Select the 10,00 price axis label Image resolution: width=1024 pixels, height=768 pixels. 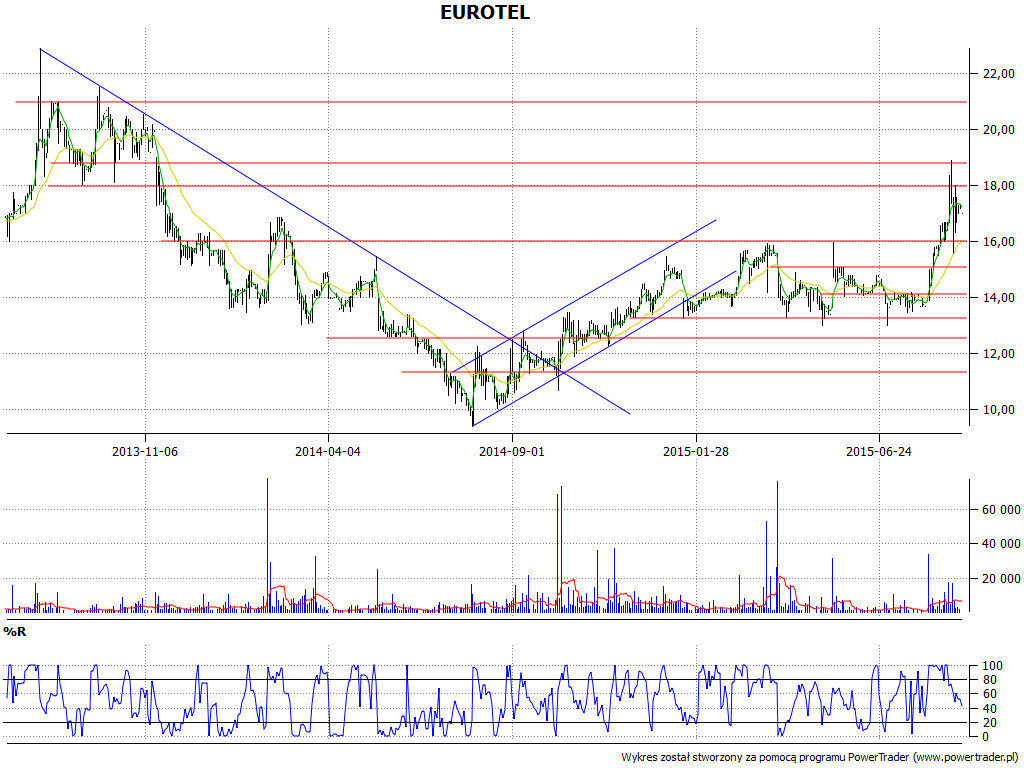(x=999, y=410)
